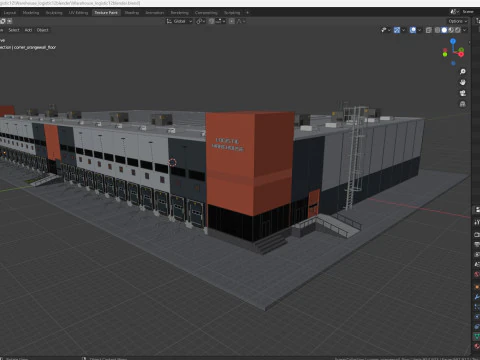Toggle viewport gizmos display
Screen dimensions: 480x360
pos(397,30)
